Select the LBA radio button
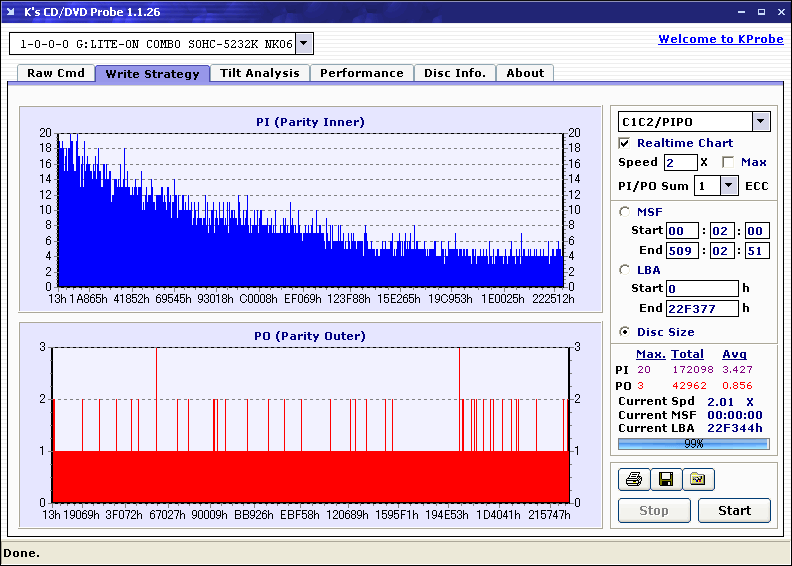The image size is (792, 566). pyautogui.click(x=625, y=269)
